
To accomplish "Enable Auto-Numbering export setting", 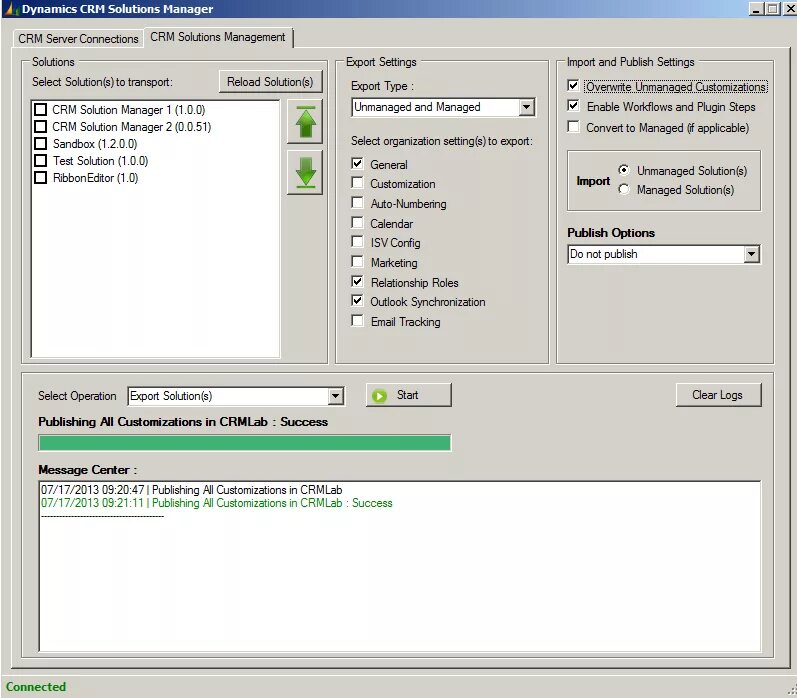I will pyautogui.click(x=357, y=203).
